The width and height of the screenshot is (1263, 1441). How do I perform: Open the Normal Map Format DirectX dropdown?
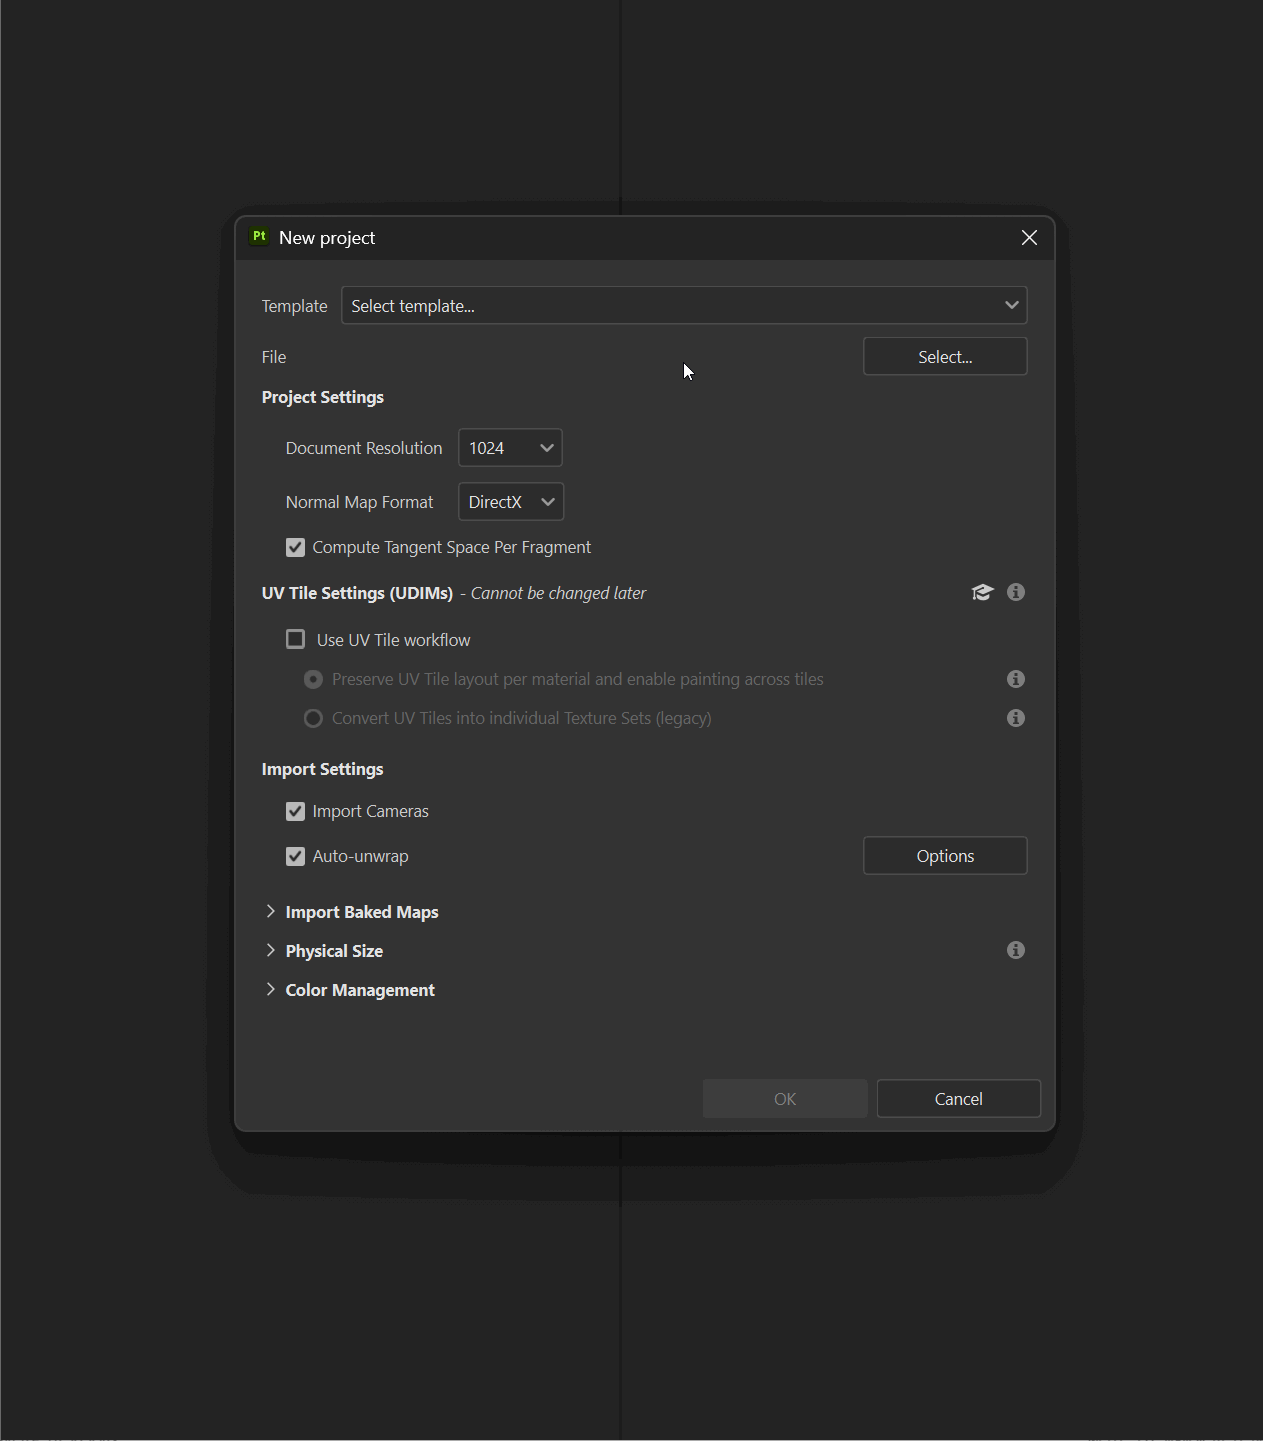(511, 502)
